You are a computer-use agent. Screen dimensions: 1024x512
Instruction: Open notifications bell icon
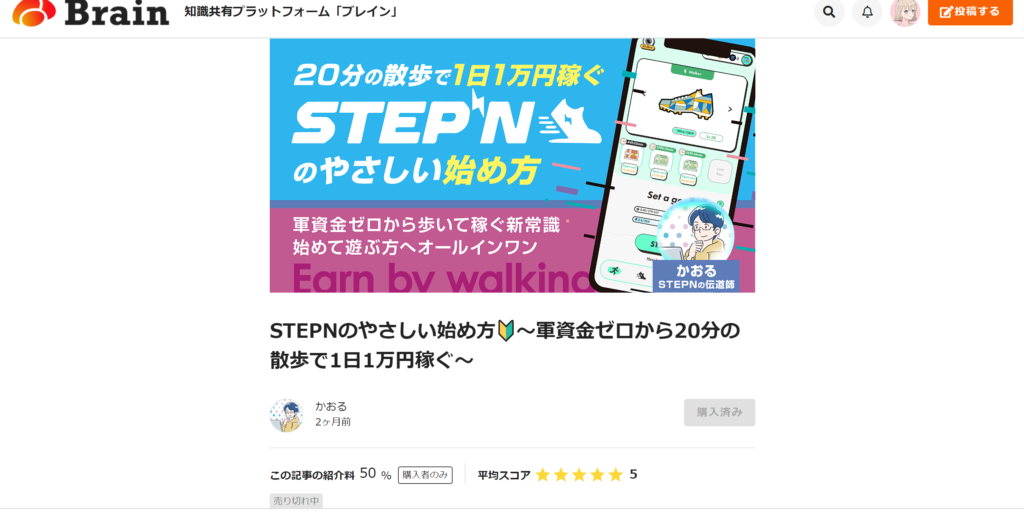click(867, 12)
